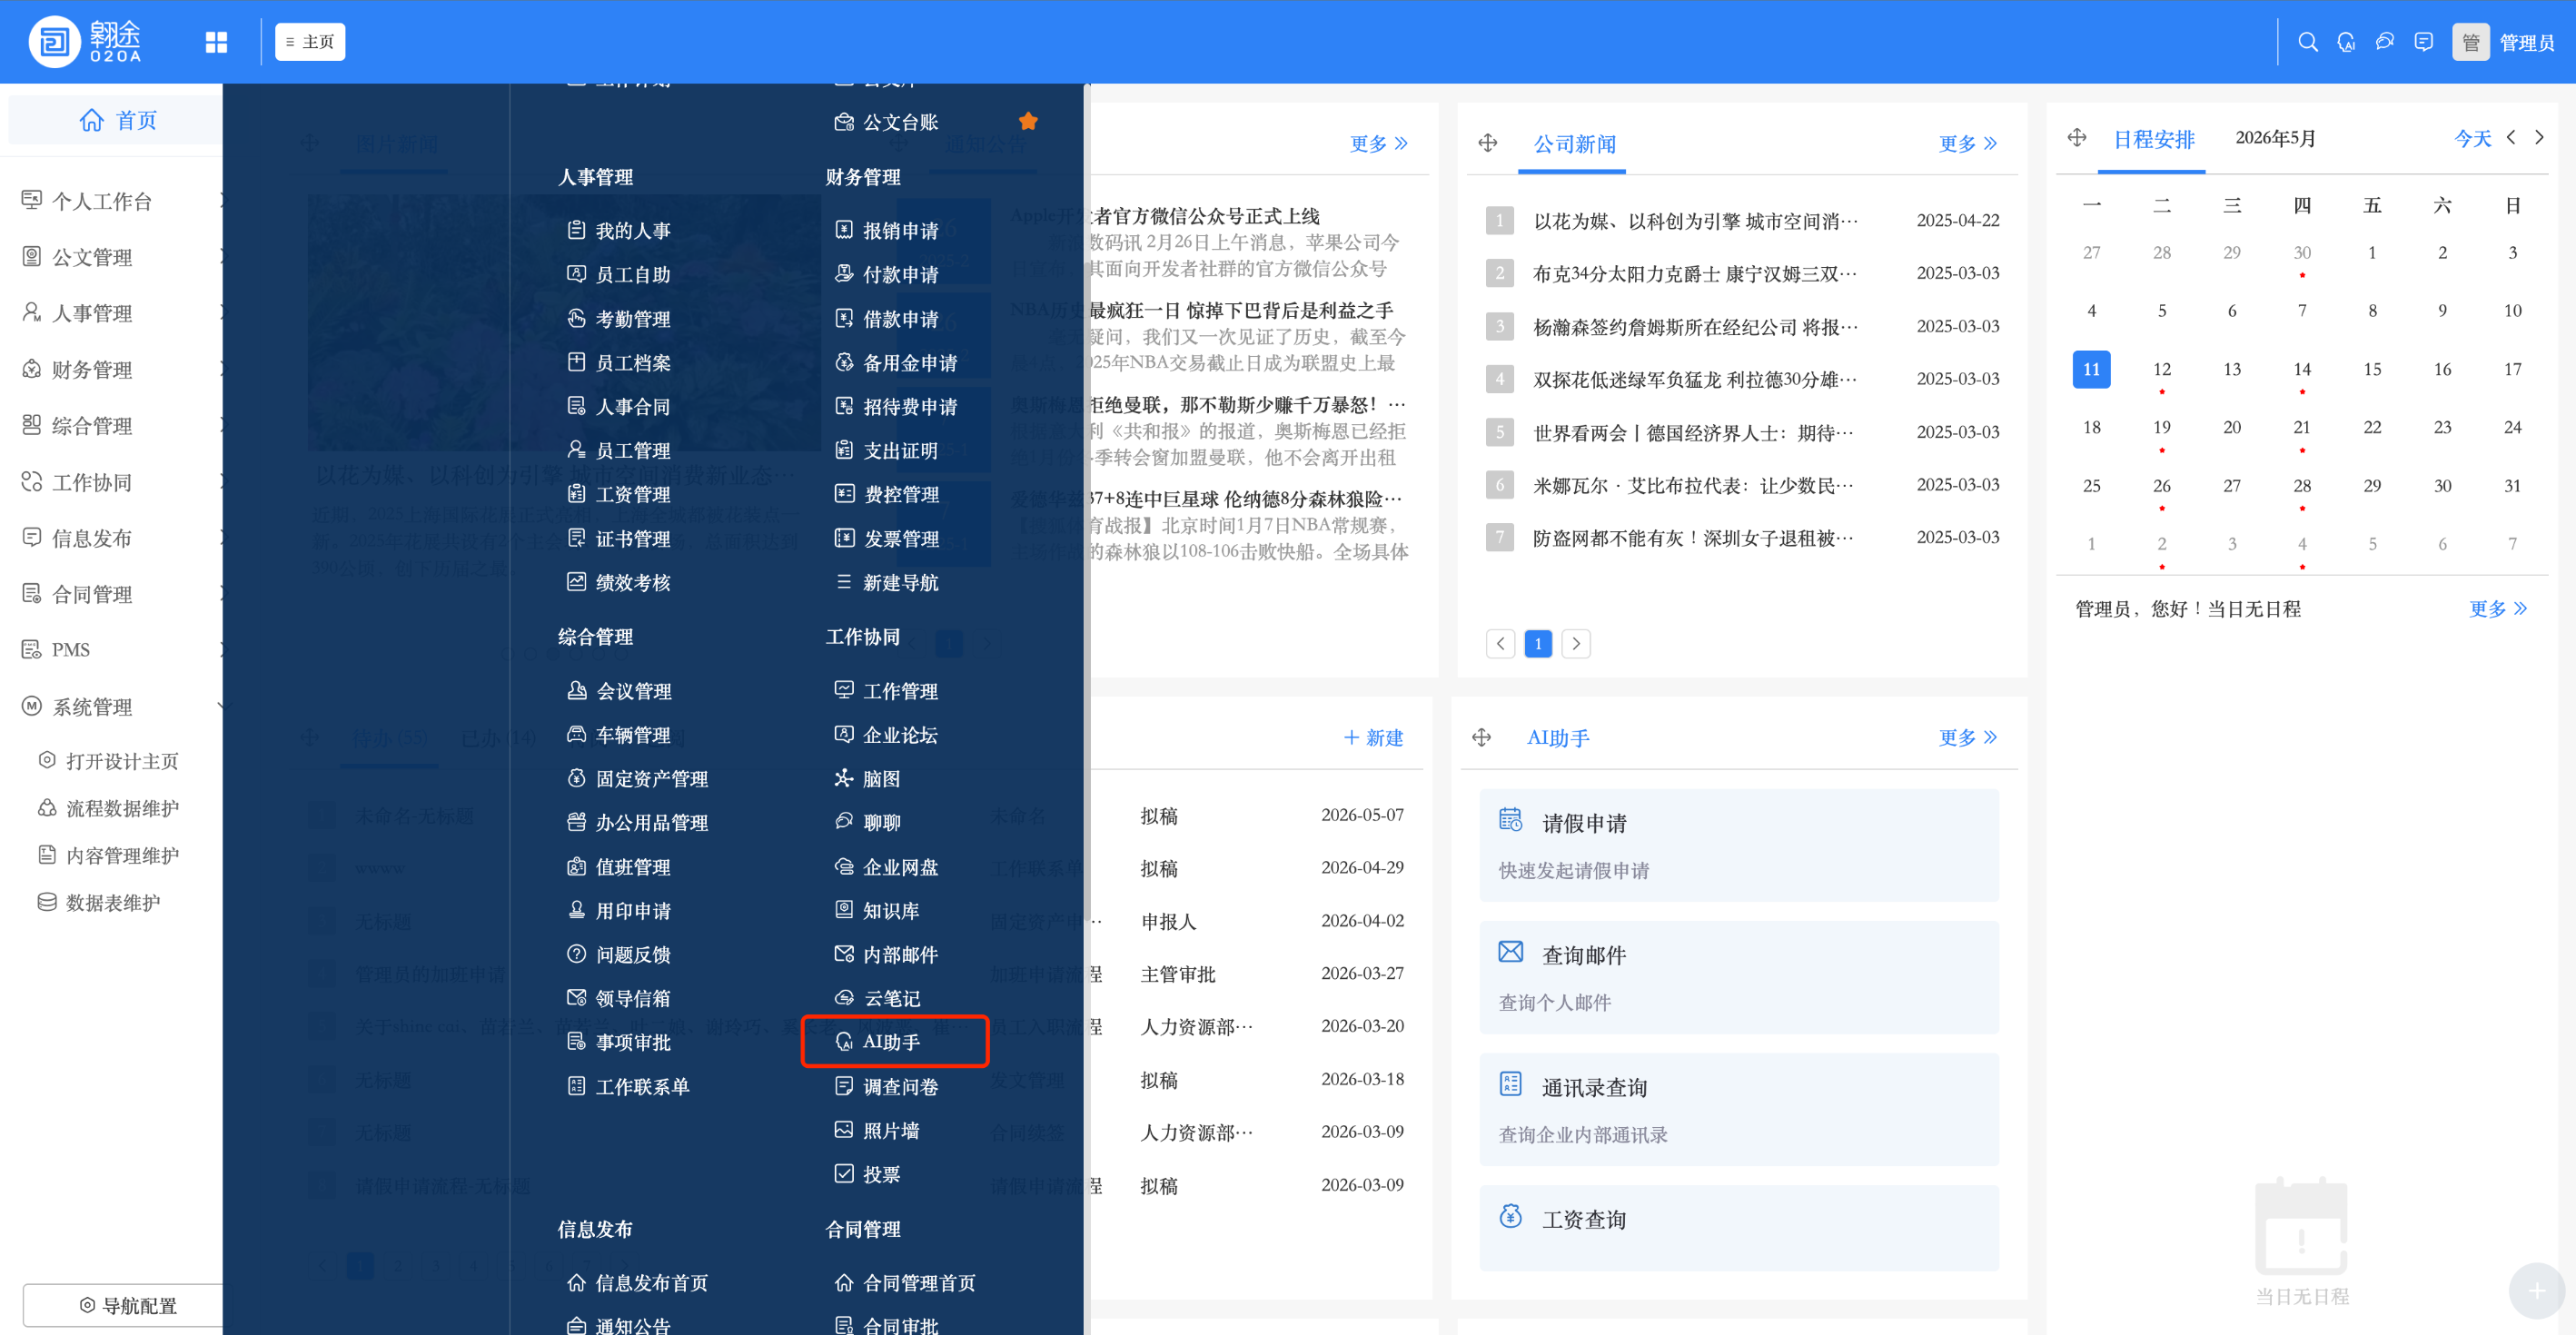Click the move handle icon beside 日程安排
This screenshot has height=1335, width=2576.
pos(2077,138)
